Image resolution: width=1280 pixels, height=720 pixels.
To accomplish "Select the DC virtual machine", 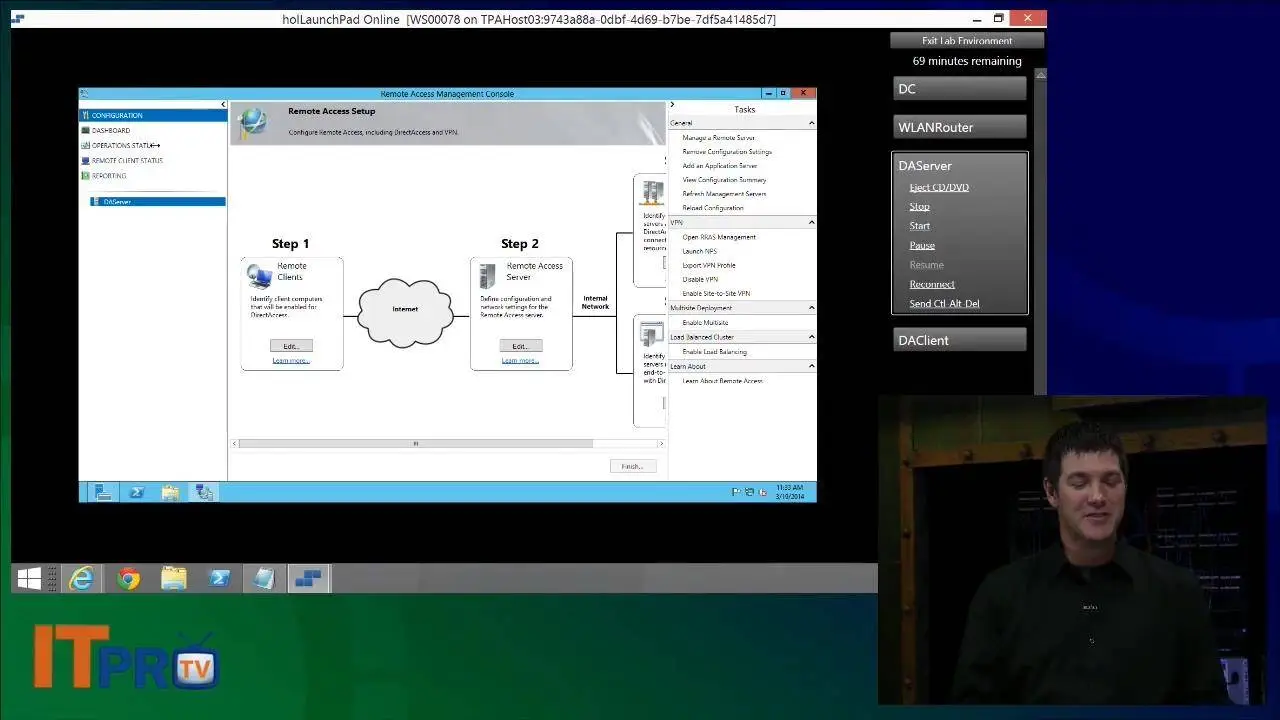I will click(x=959, y=89).
